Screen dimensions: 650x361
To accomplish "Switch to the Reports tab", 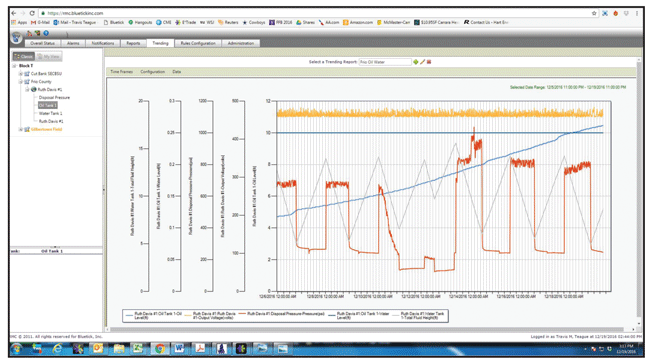I will (x=133, y=43).
